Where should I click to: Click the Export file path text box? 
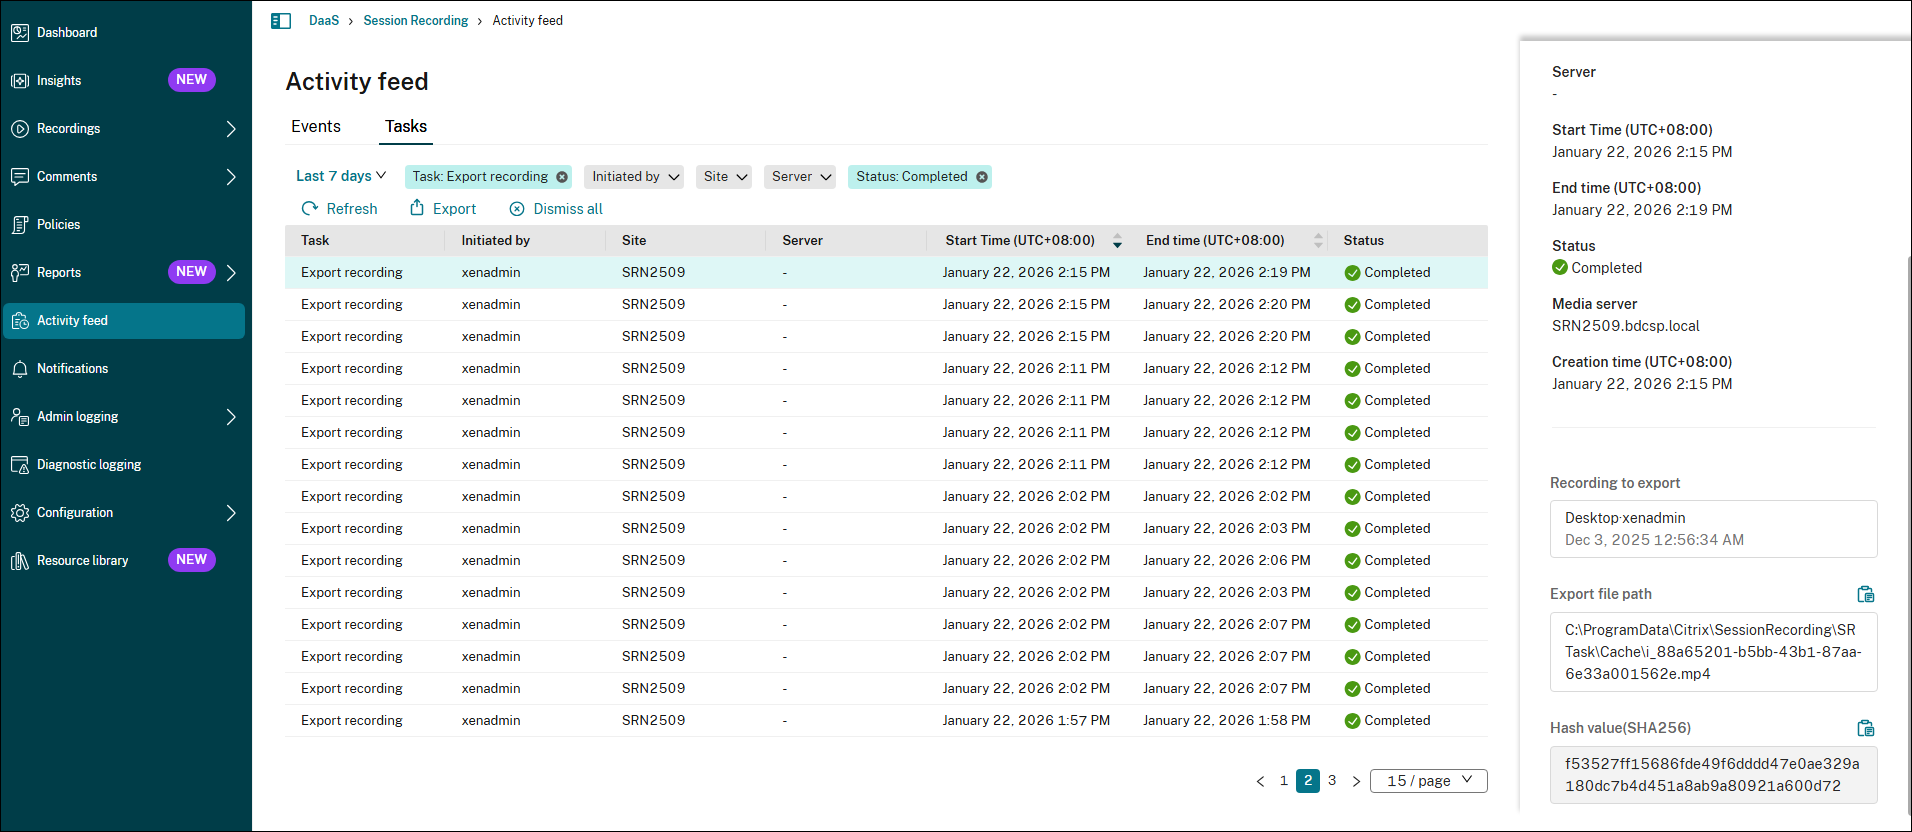1713,652
